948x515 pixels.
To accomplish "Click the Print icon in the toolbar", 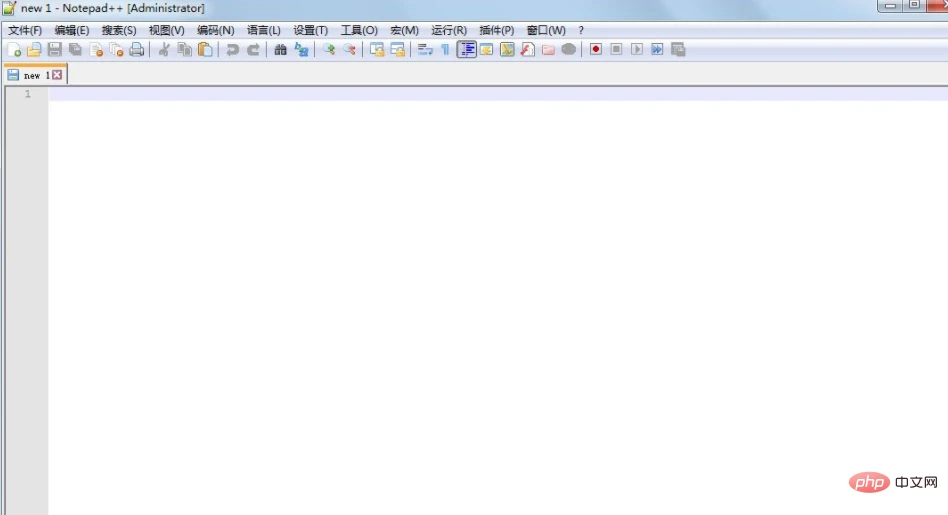I will 137,49.
